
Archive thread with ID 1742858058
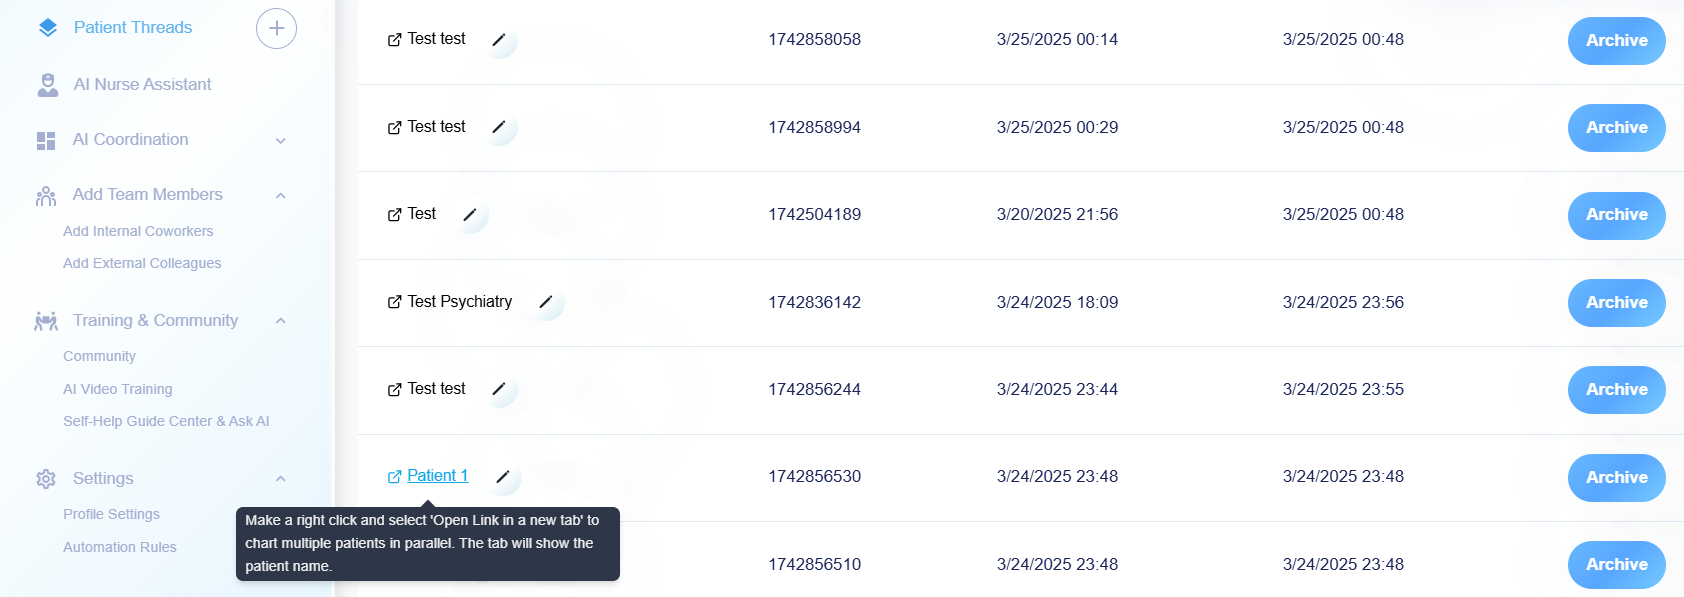1616,40
